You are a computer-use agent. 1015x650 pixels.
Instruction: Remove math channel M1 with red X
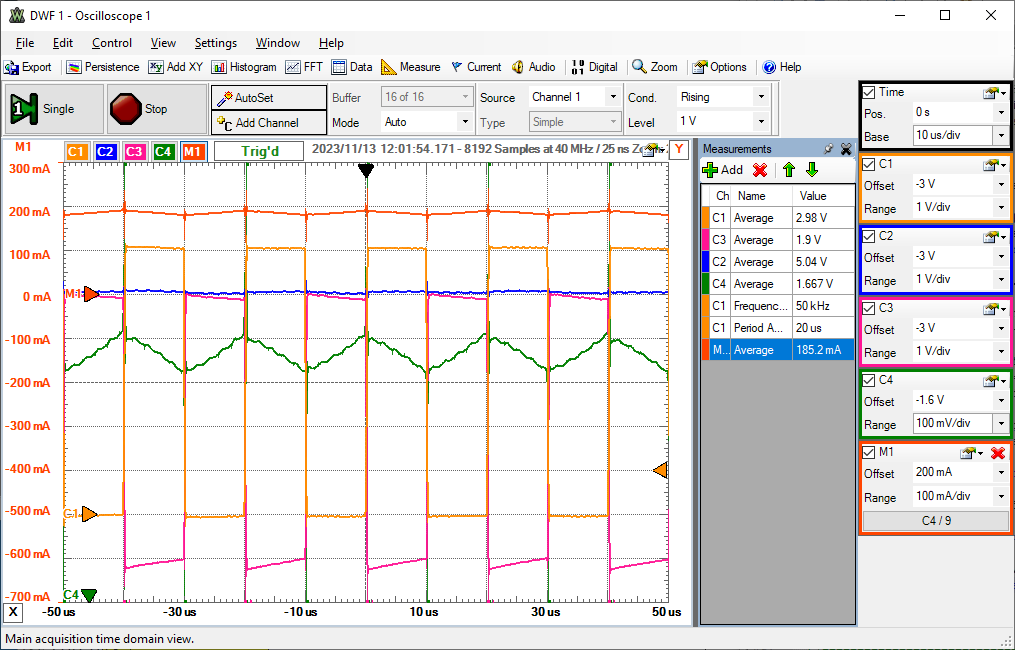(x=997, y=453)
